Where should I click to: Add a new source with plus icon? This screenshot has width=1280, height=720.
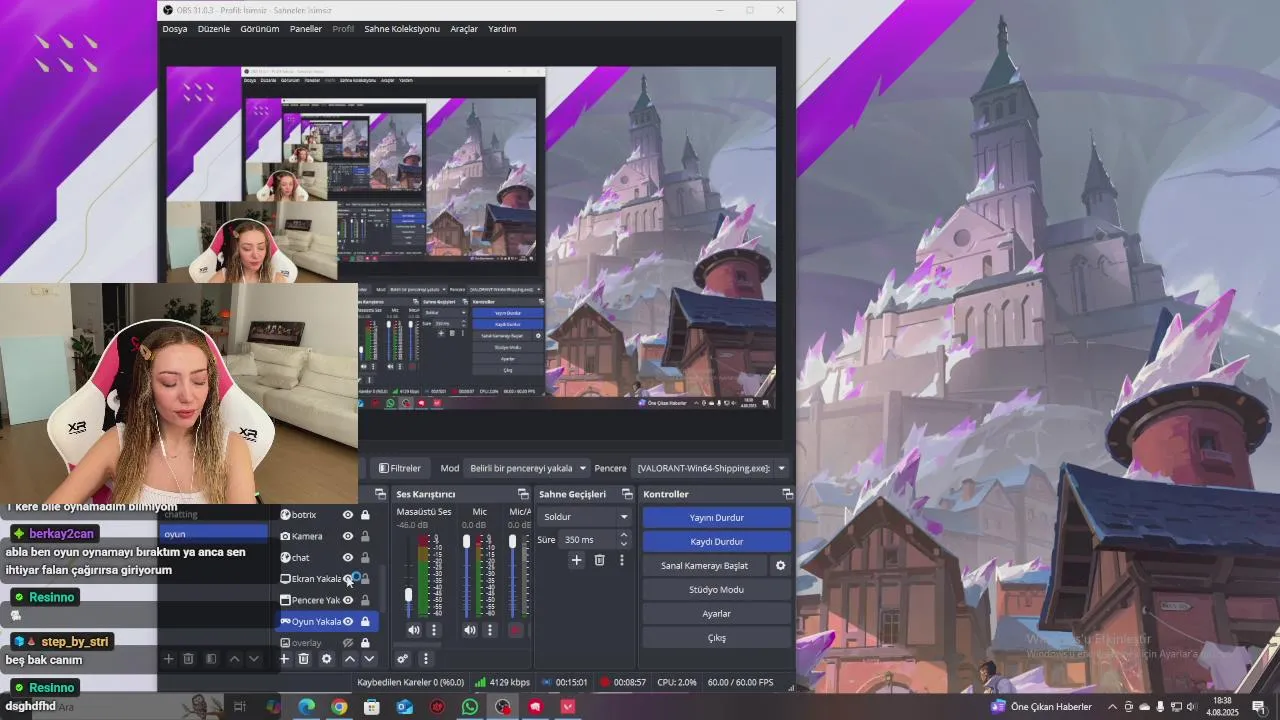point(284,659)
